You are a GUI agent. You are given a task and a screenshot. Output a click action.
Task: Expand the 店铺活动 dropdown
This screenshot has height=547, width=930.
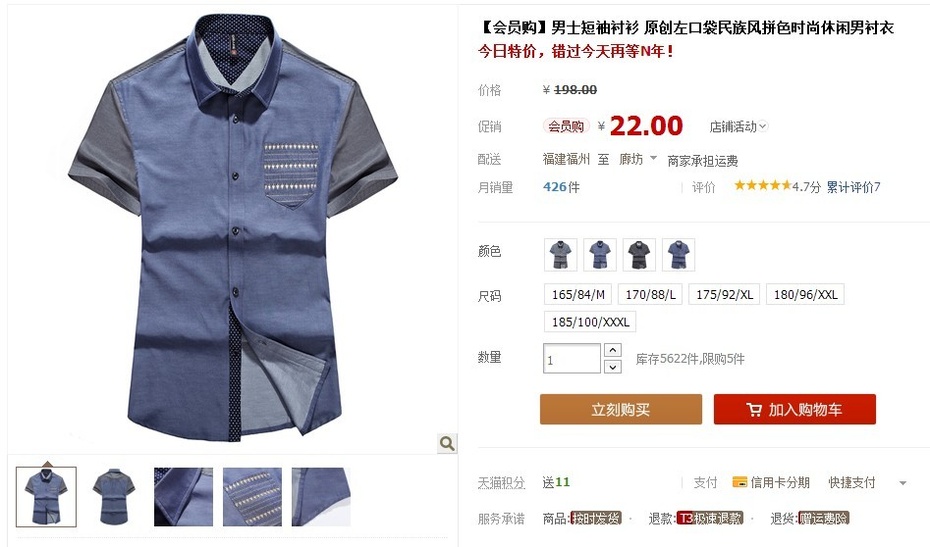(x=738, y=126)
